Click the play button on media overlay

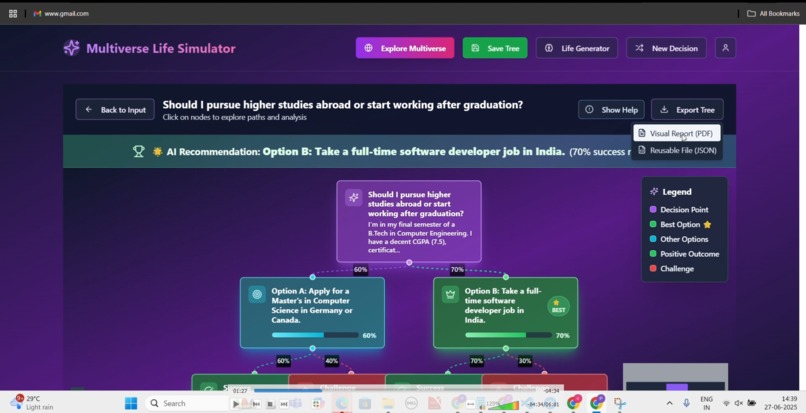[x=237, y=404]
